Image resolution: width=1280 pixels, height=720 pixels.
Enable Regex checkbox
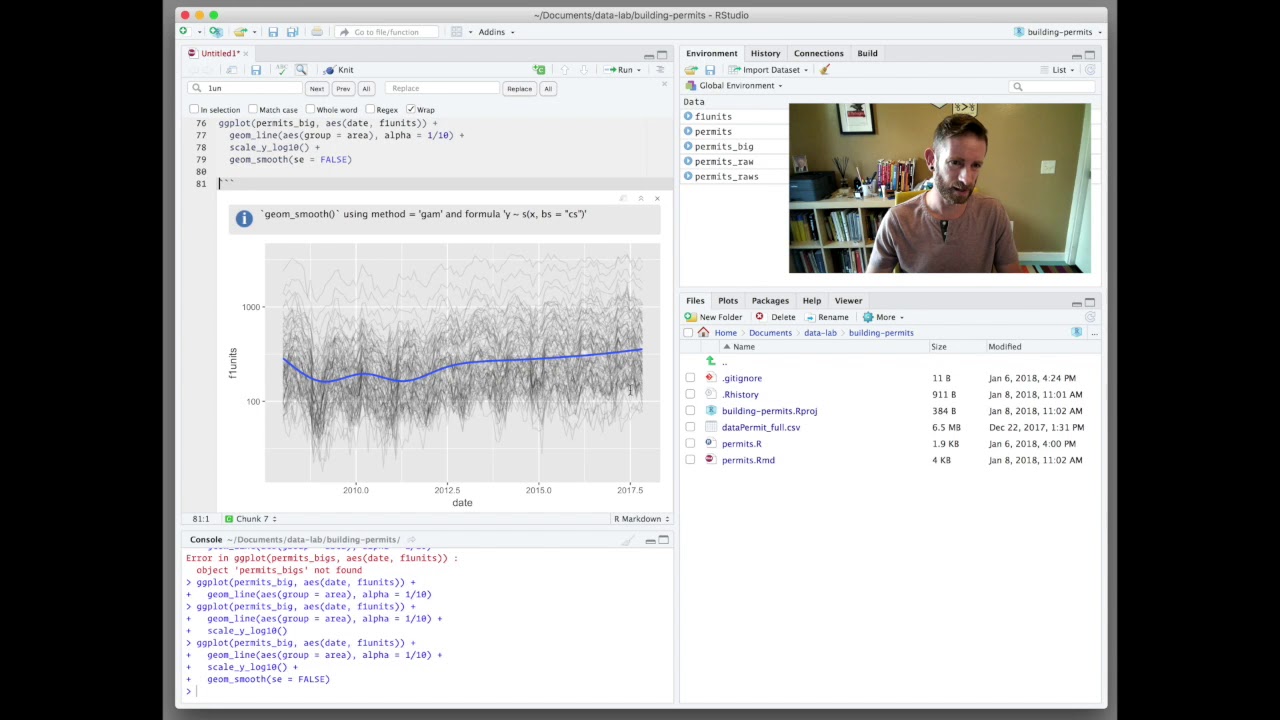pyautogui.click(x=370, y=109)
